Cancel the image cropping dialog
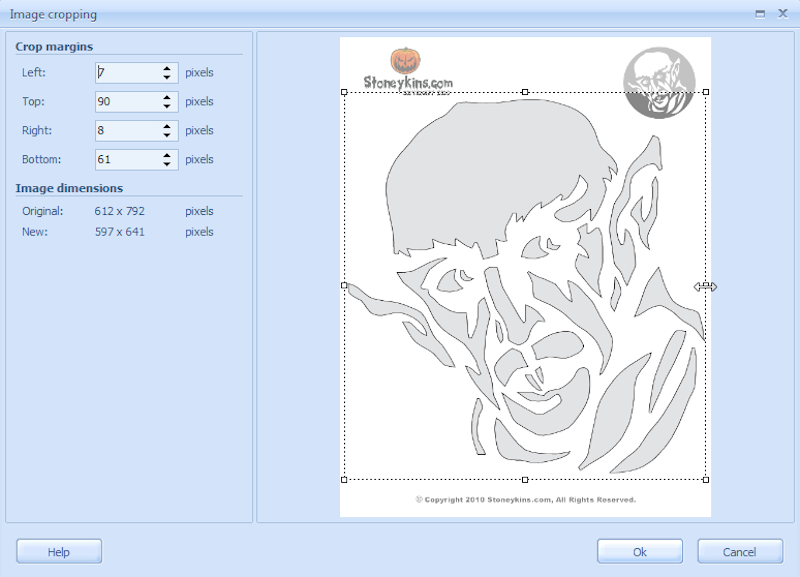Image resolution: width=800 pixels, height=577 pixels. [740, 551]
